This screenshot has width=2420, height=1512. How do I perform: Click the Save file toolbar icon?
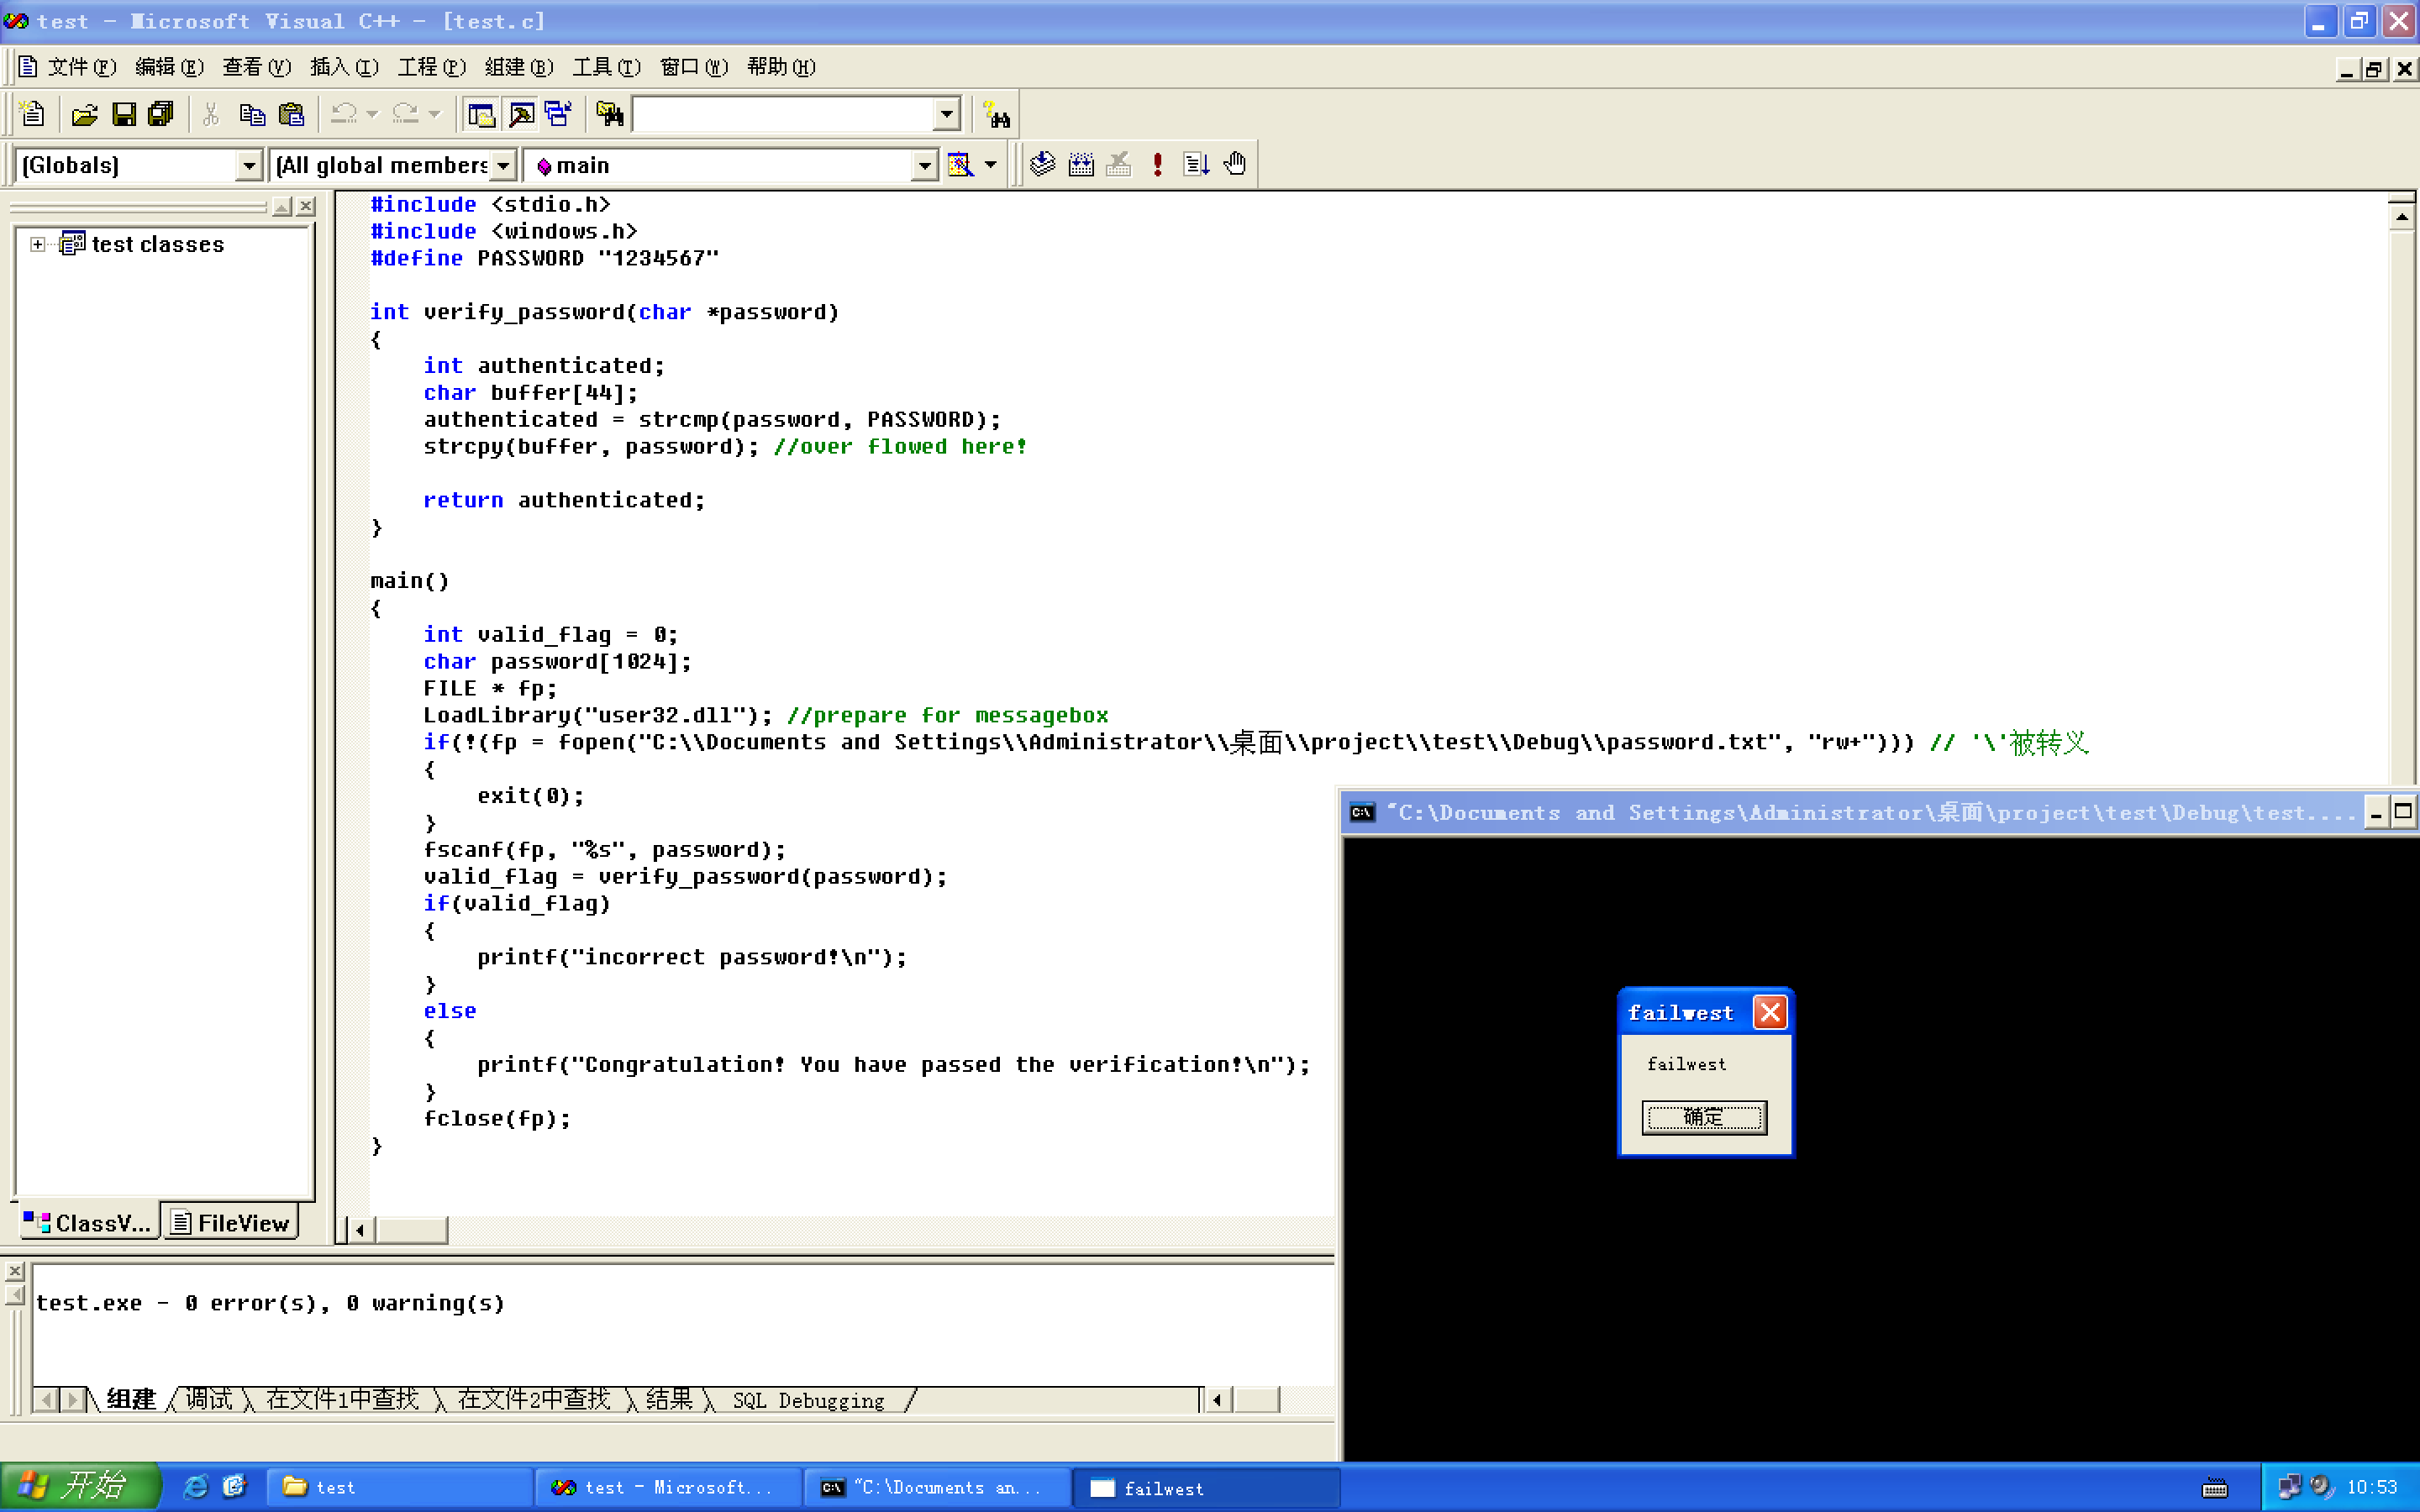tap(123, 115)
